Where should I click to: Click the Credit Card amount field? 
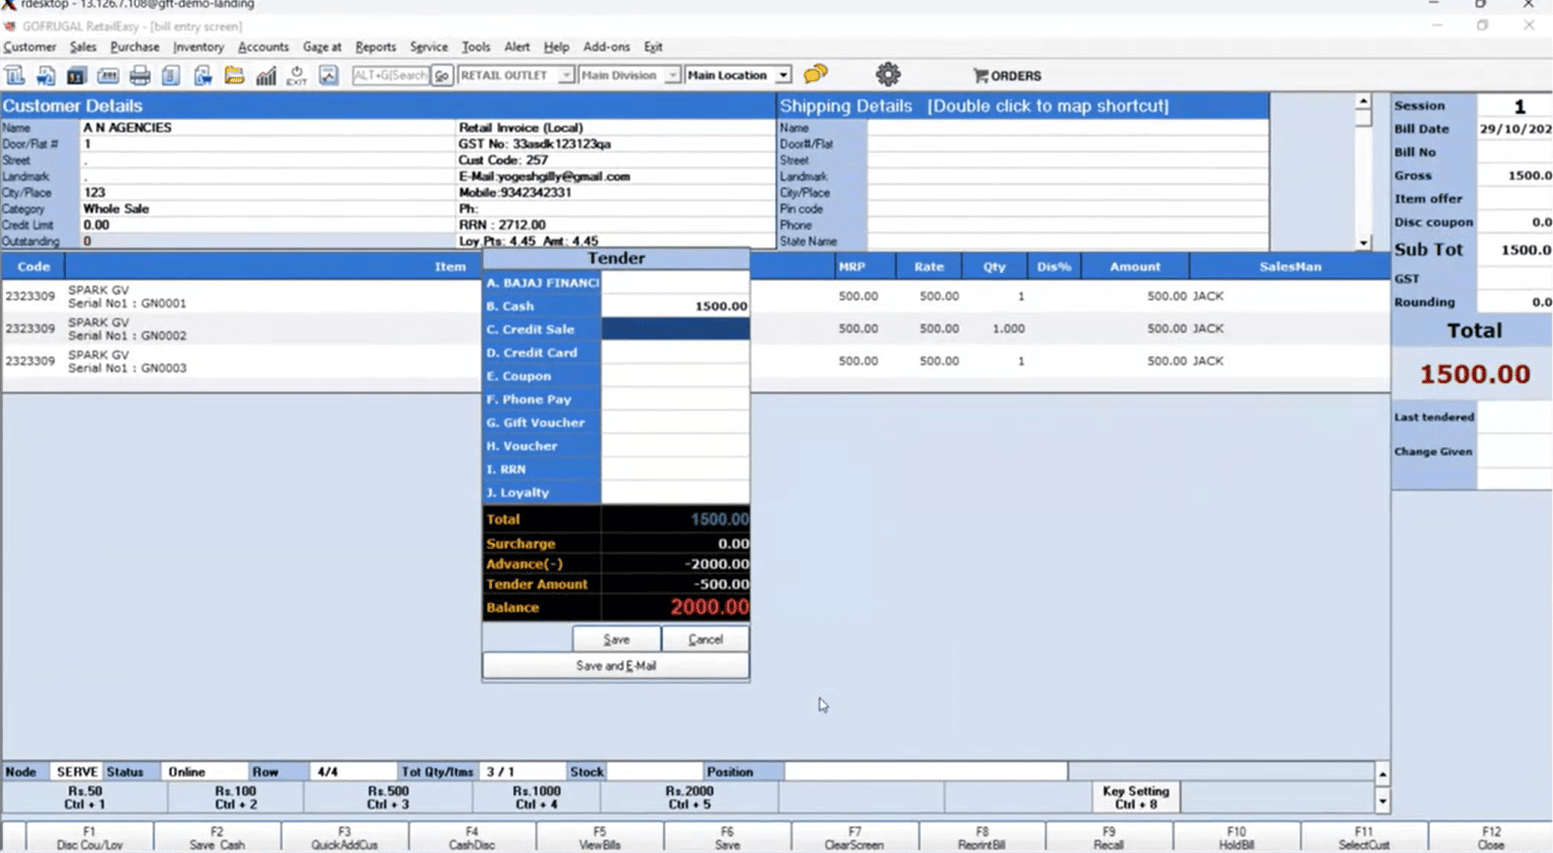click(x=675, y=353)
